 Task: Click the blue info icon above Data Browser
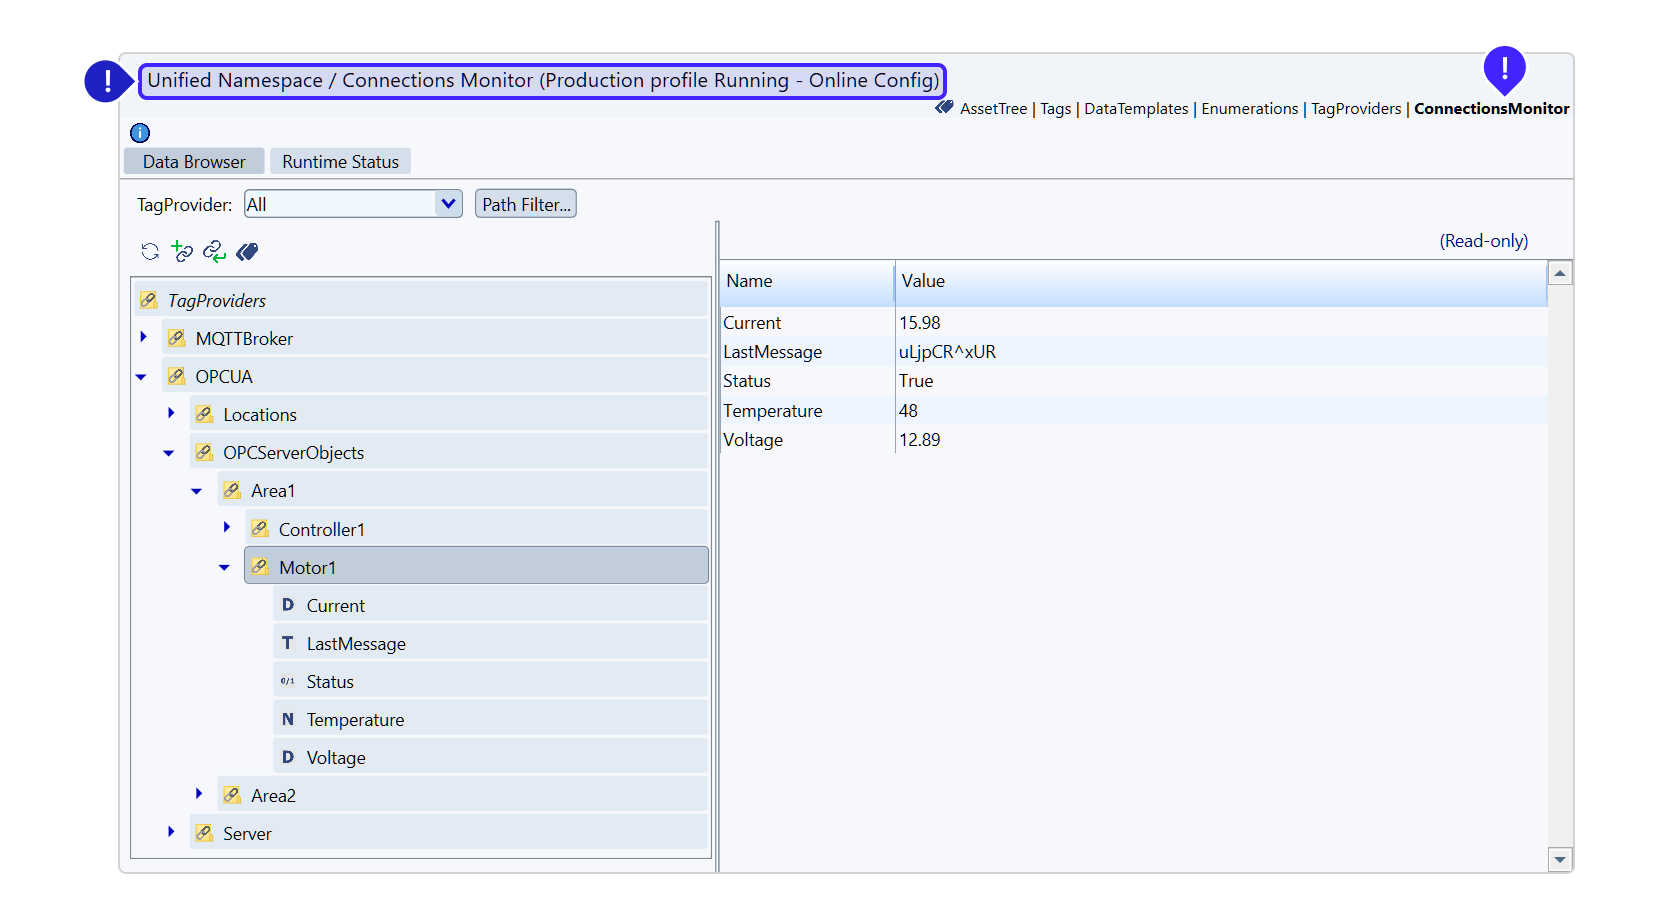pyautogui.click(x=140, y=133)
